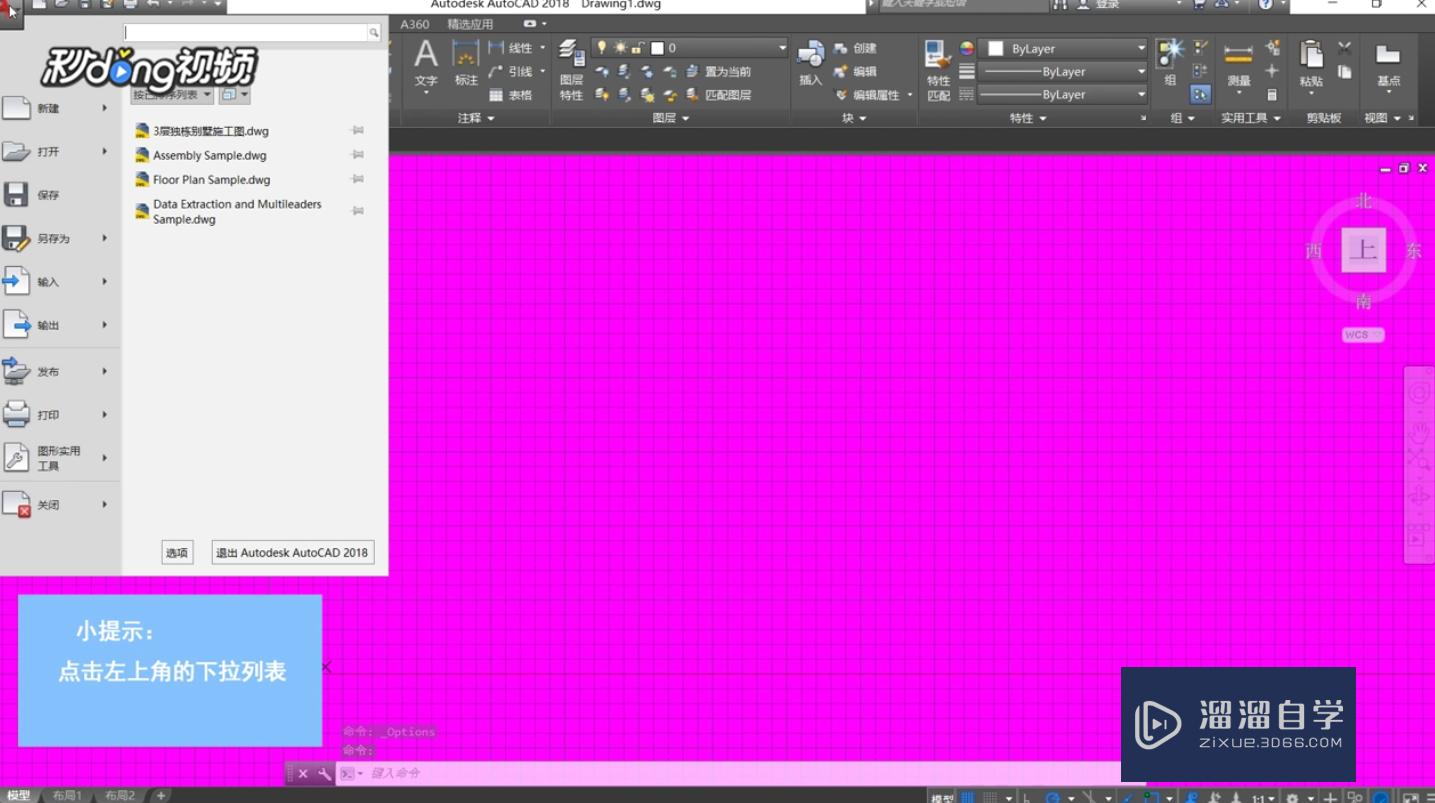Click the copy icon in the 剪贴板 panel
The height and width of the screenshot is (803, 1435).
pyautogui.click(x=1345, y=72)
